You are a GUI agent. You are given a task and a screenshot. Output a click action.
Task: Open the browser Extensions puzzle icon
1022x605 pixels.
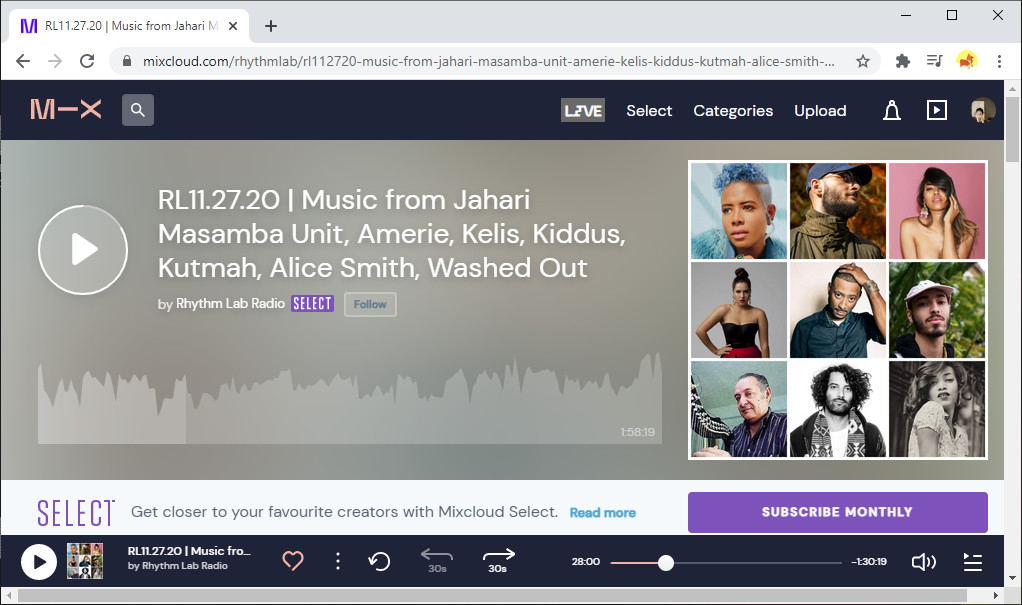[x=903, y=61]
